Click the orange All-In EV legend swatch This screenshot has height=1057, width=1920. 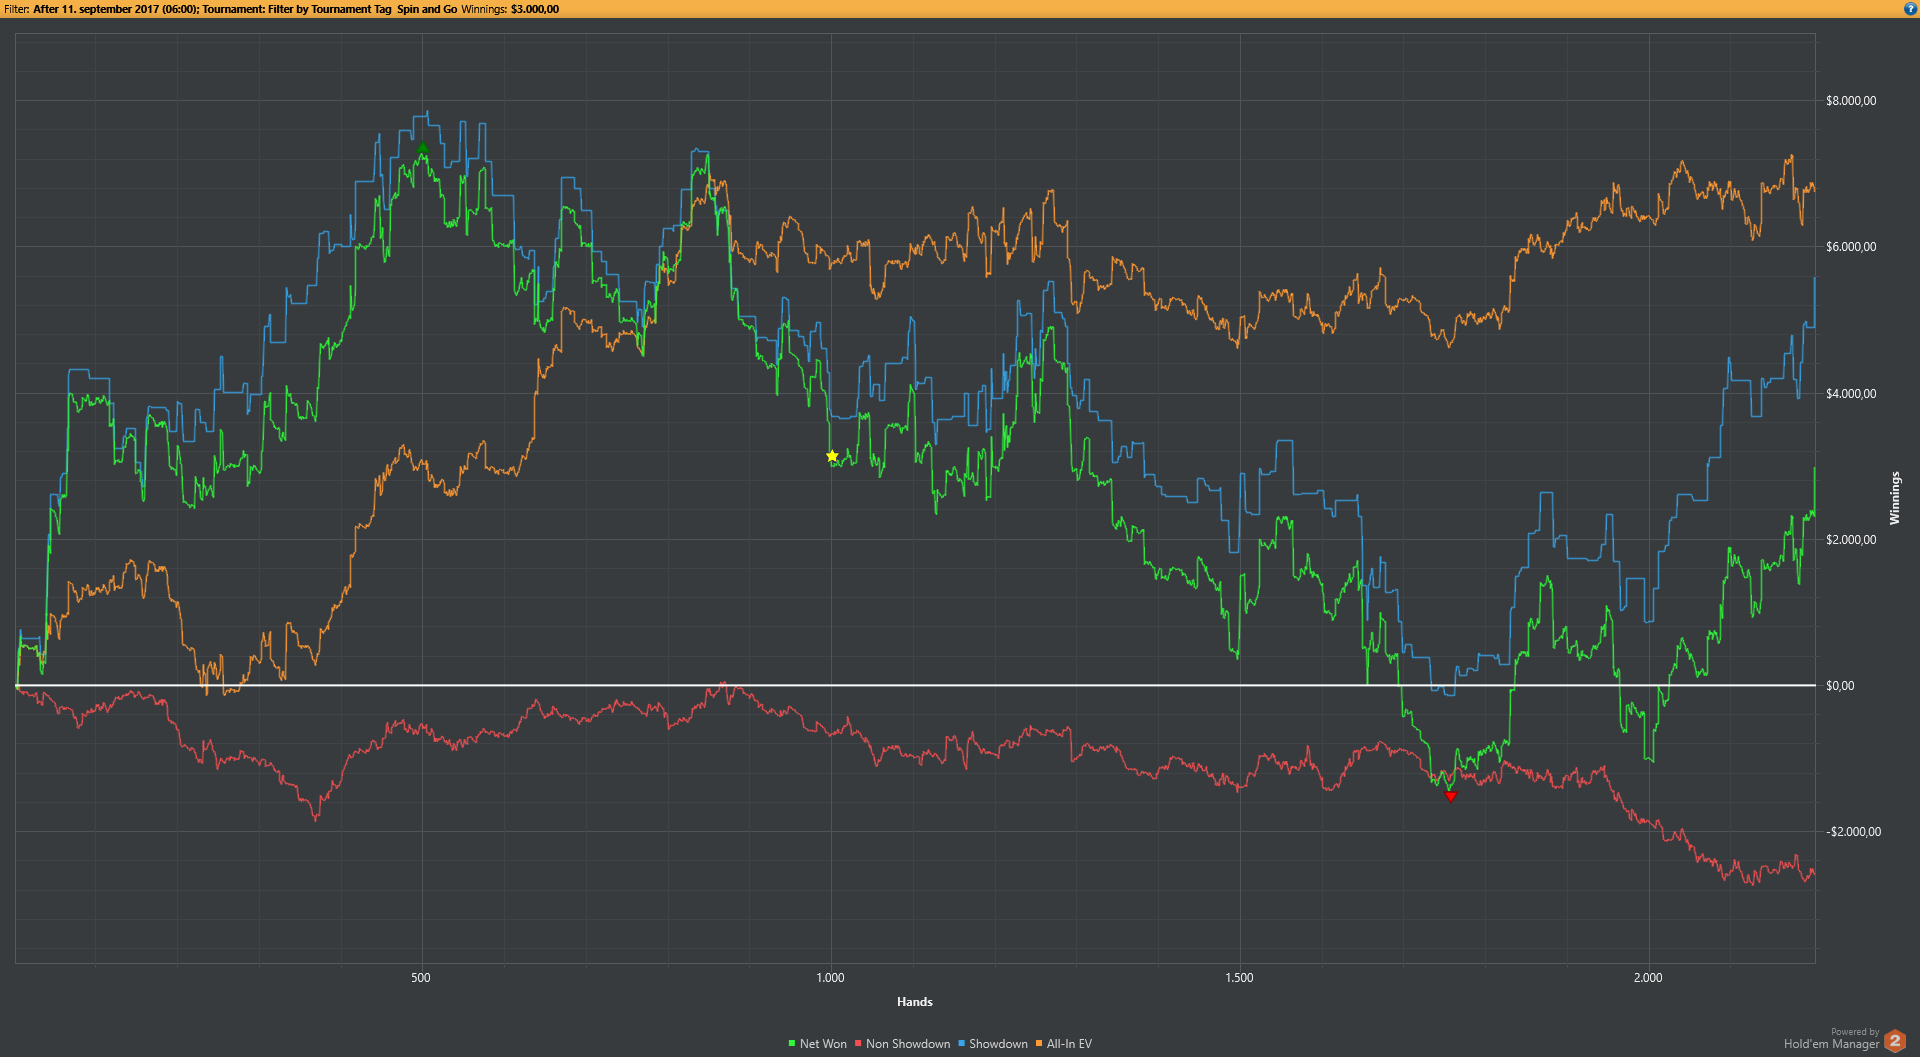1039,1044
